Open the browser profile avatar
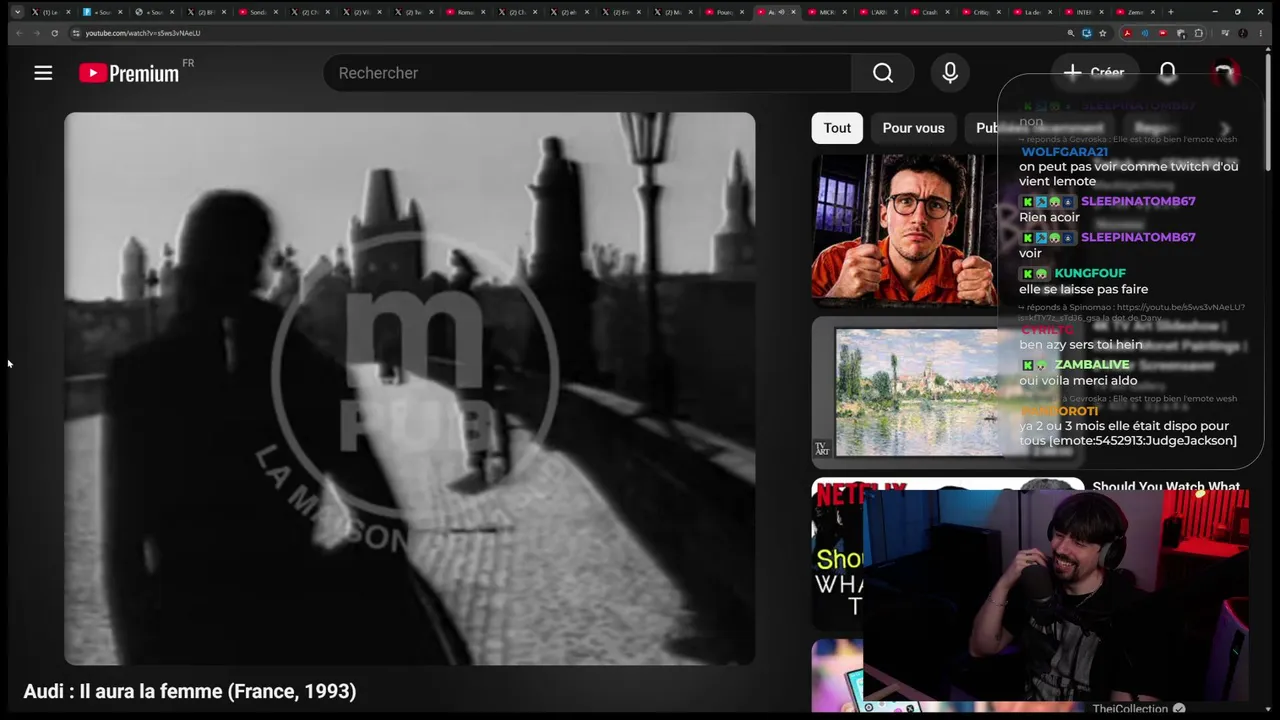 point(1243,33)
